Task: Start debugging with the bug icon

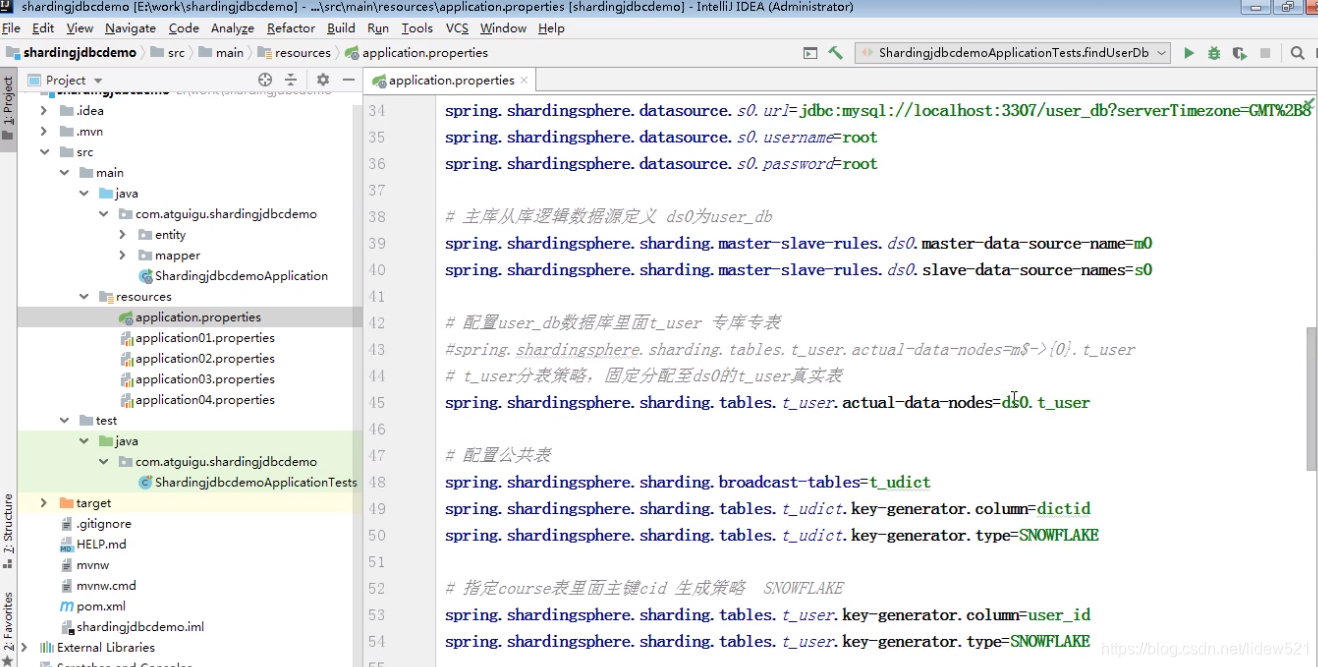Action: [x=1214, y=53]
